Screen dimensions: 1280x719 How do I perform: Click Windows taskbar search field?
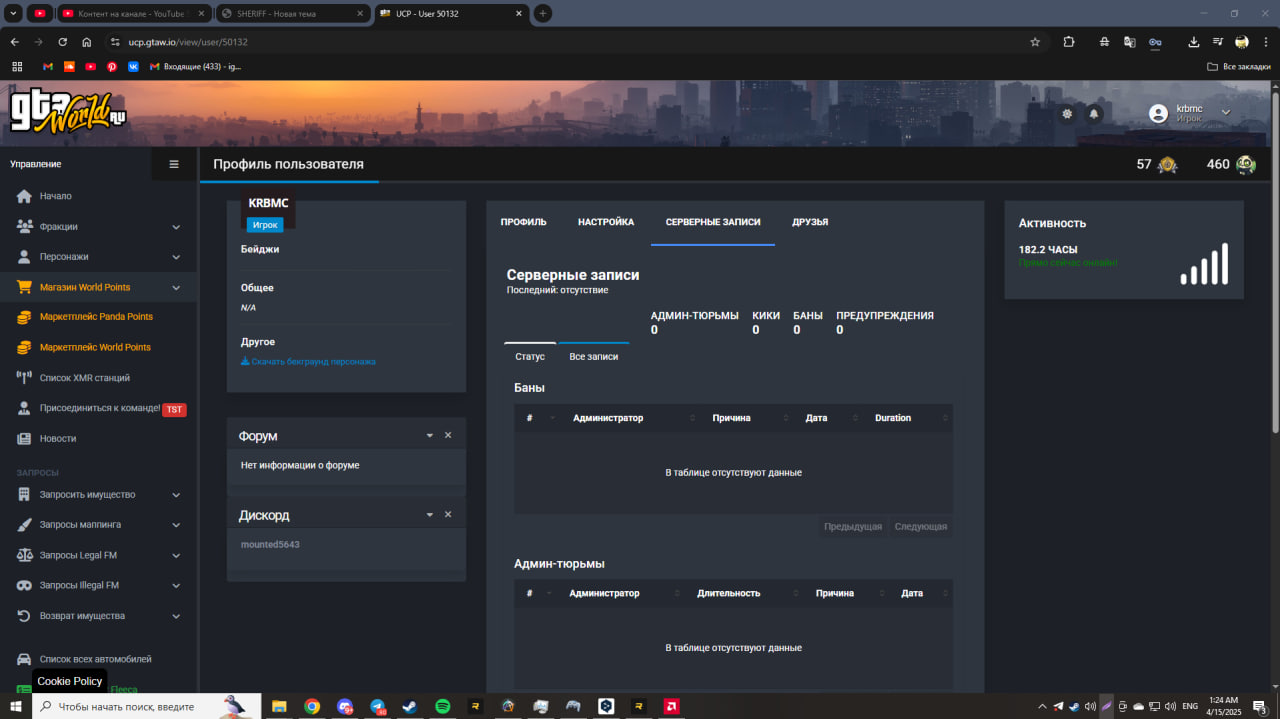click(147, 706)
